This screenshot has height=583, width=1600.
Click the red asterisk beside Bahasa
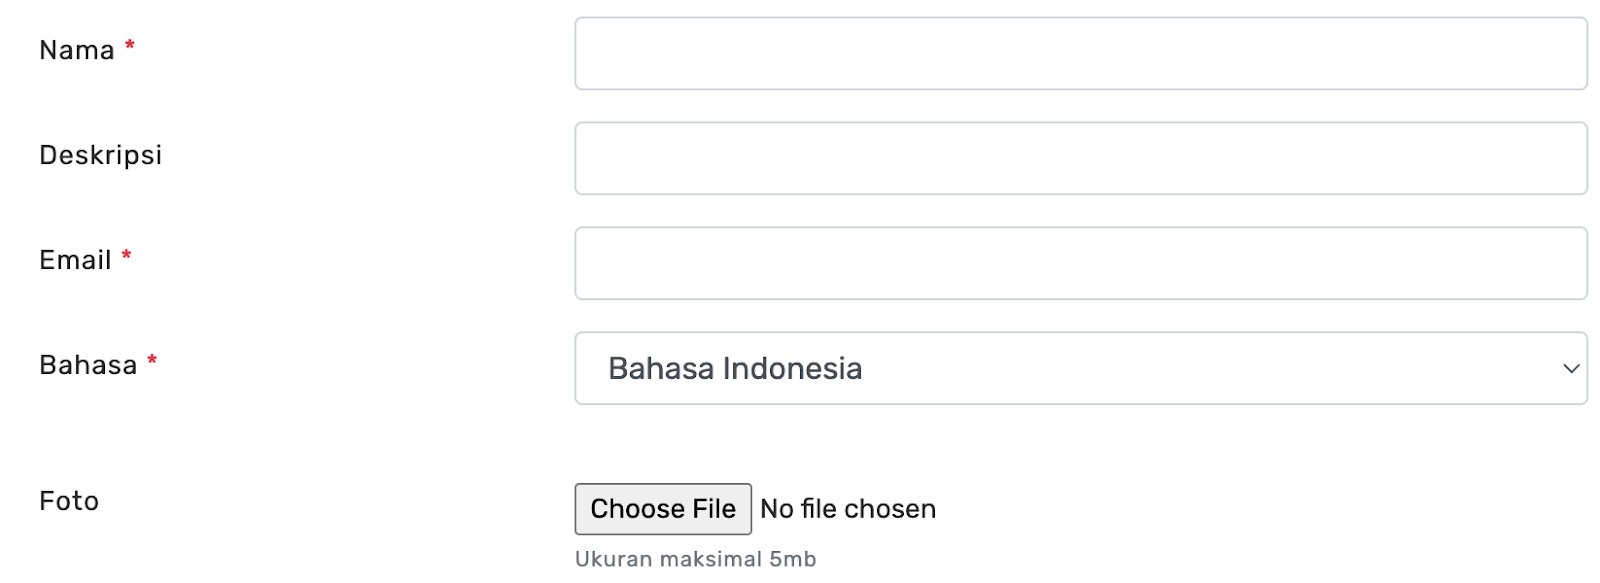click(152, 360)
